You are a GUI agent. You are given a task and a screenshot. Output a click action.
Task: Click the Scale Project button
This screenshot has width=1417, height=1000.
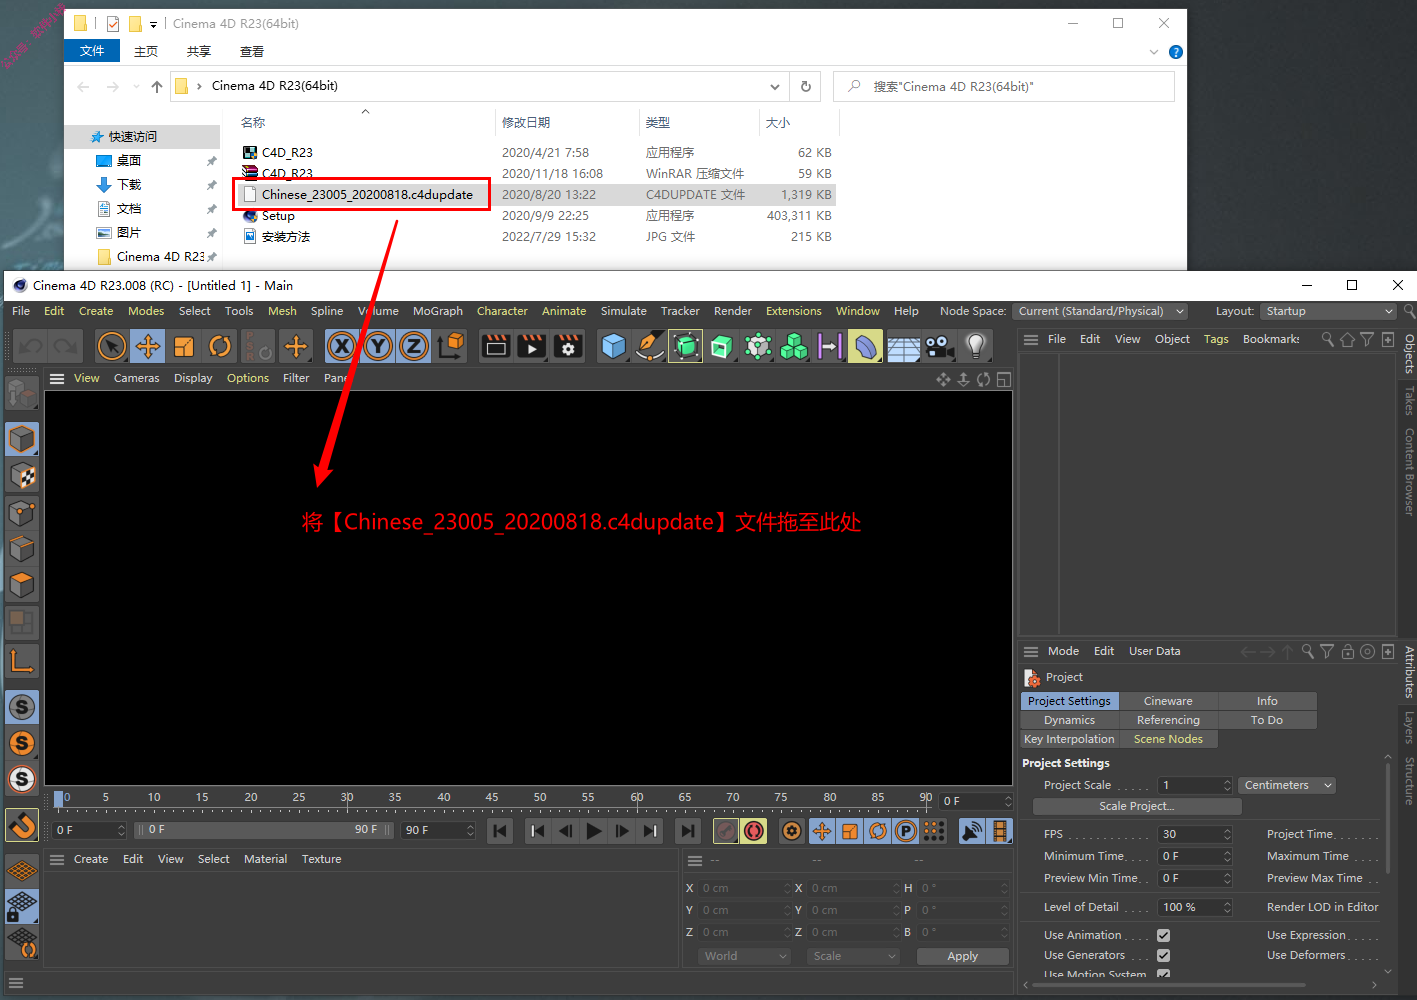pyautogui.click(x=1137, y=806)
